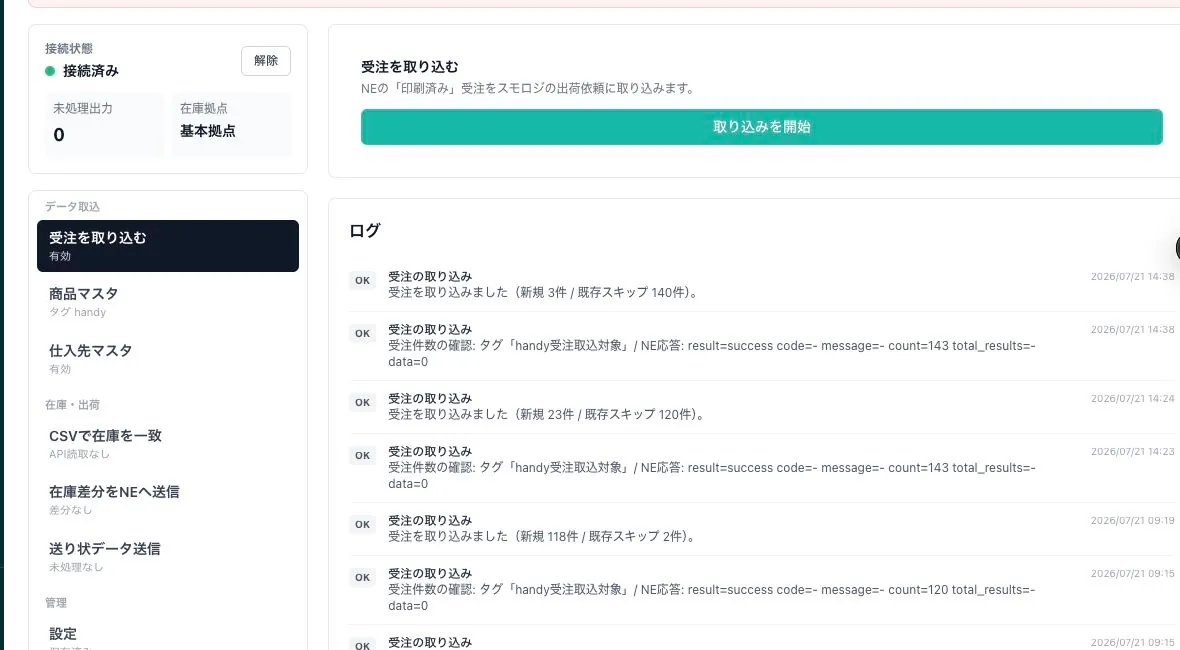Click timestamp 2026/07/21 09:19

[x=1133, y=520]
